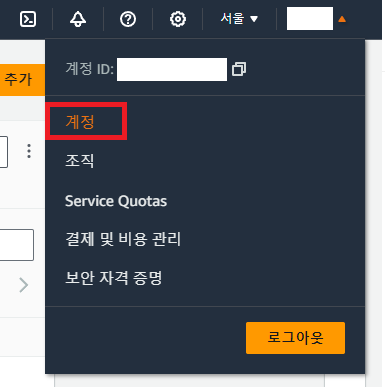Open the three-dot options menu on the left panel
Image resolution: width=385 pixels, height=387 pixels.
[x=29, y=151]
